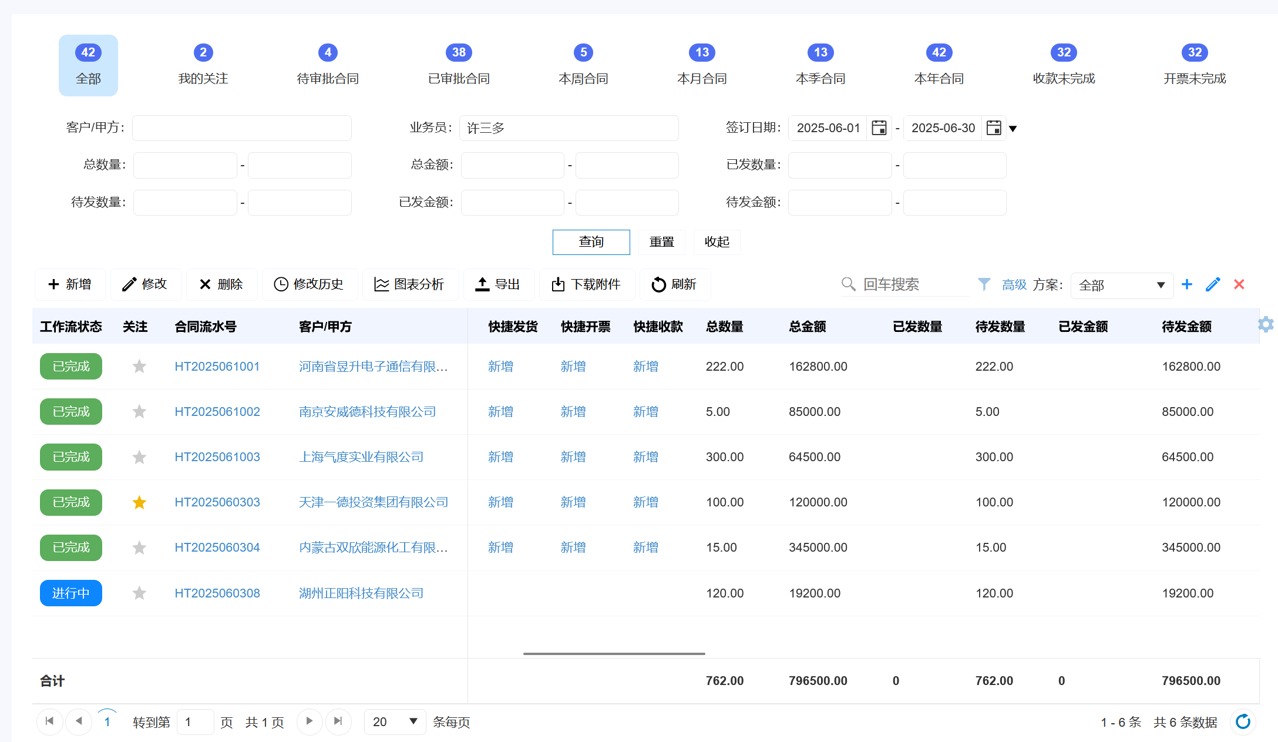
Task: Click the blue pencil edit scheme icon
Action: click(1213, 285)
